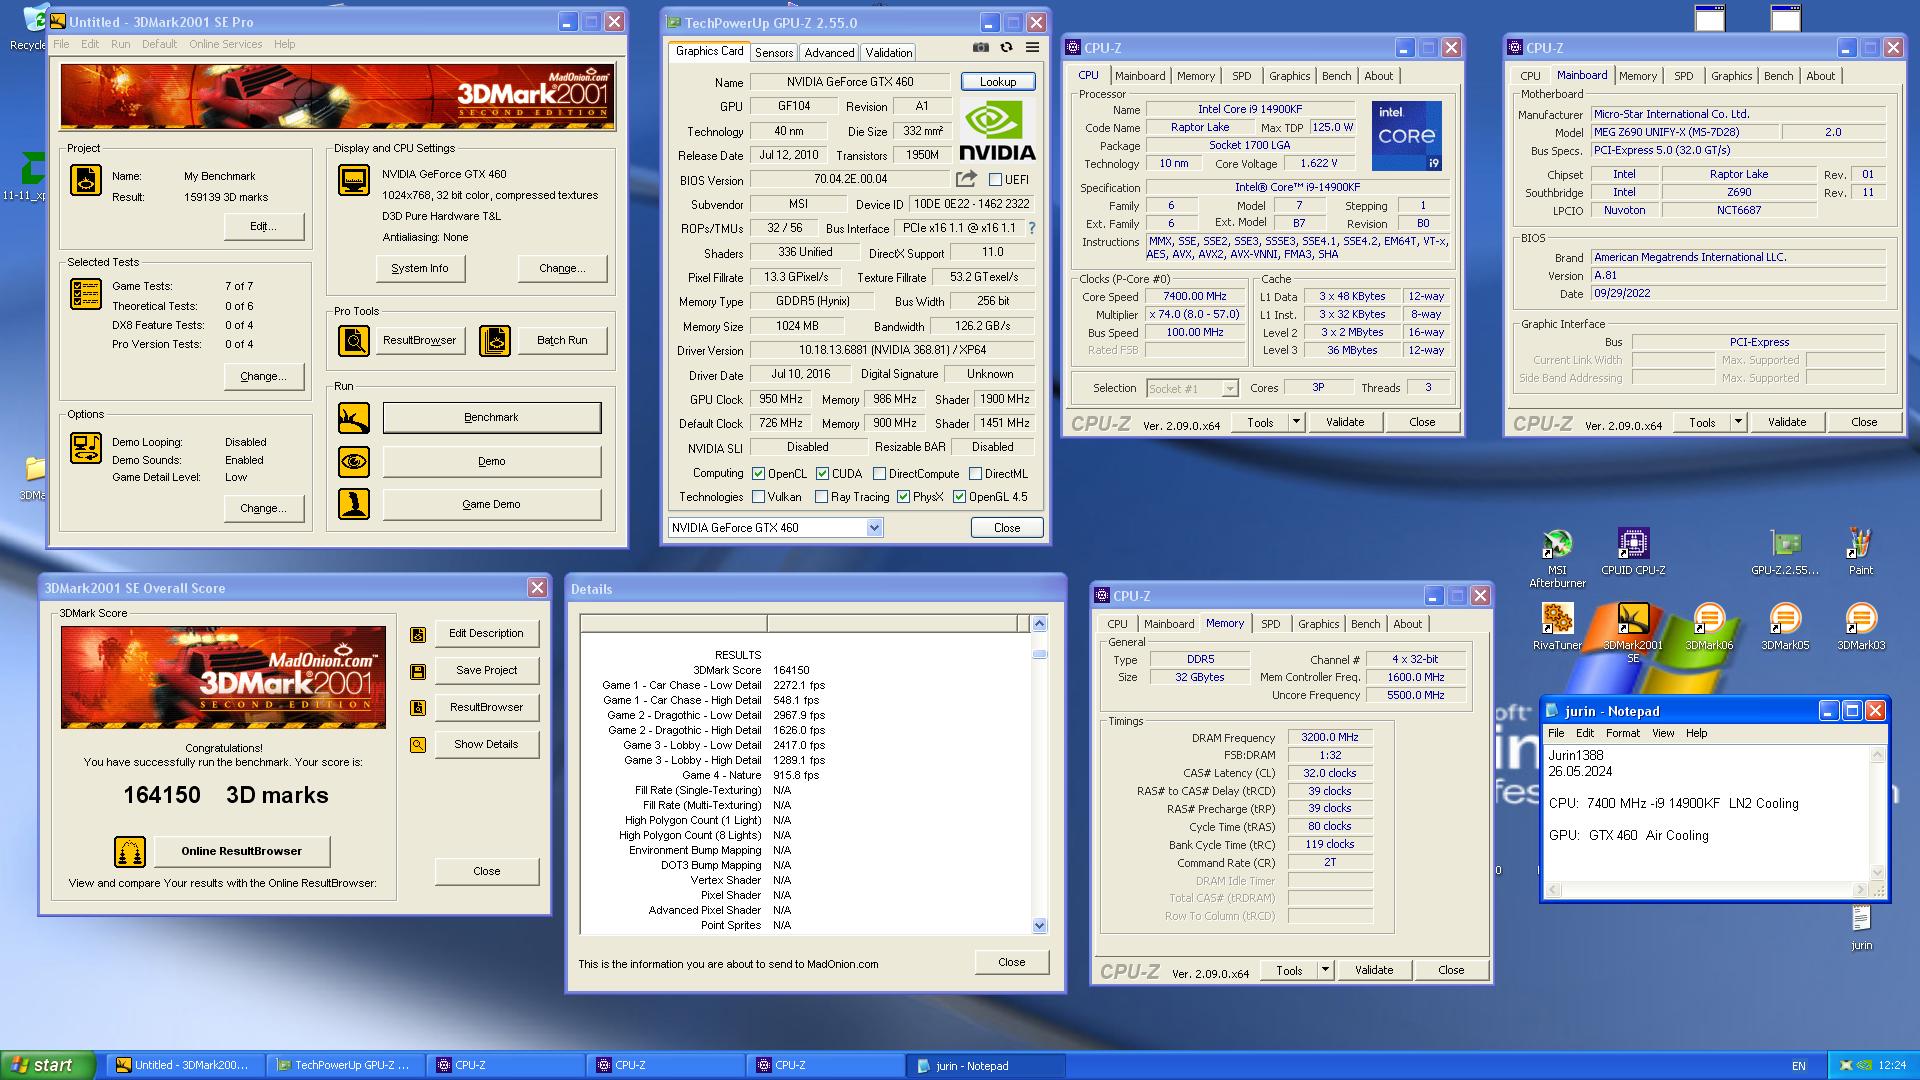The image size is (1920, 1080).
Task: Switch to Sensors tab in GPU-Z
Action: coord(774,53)
